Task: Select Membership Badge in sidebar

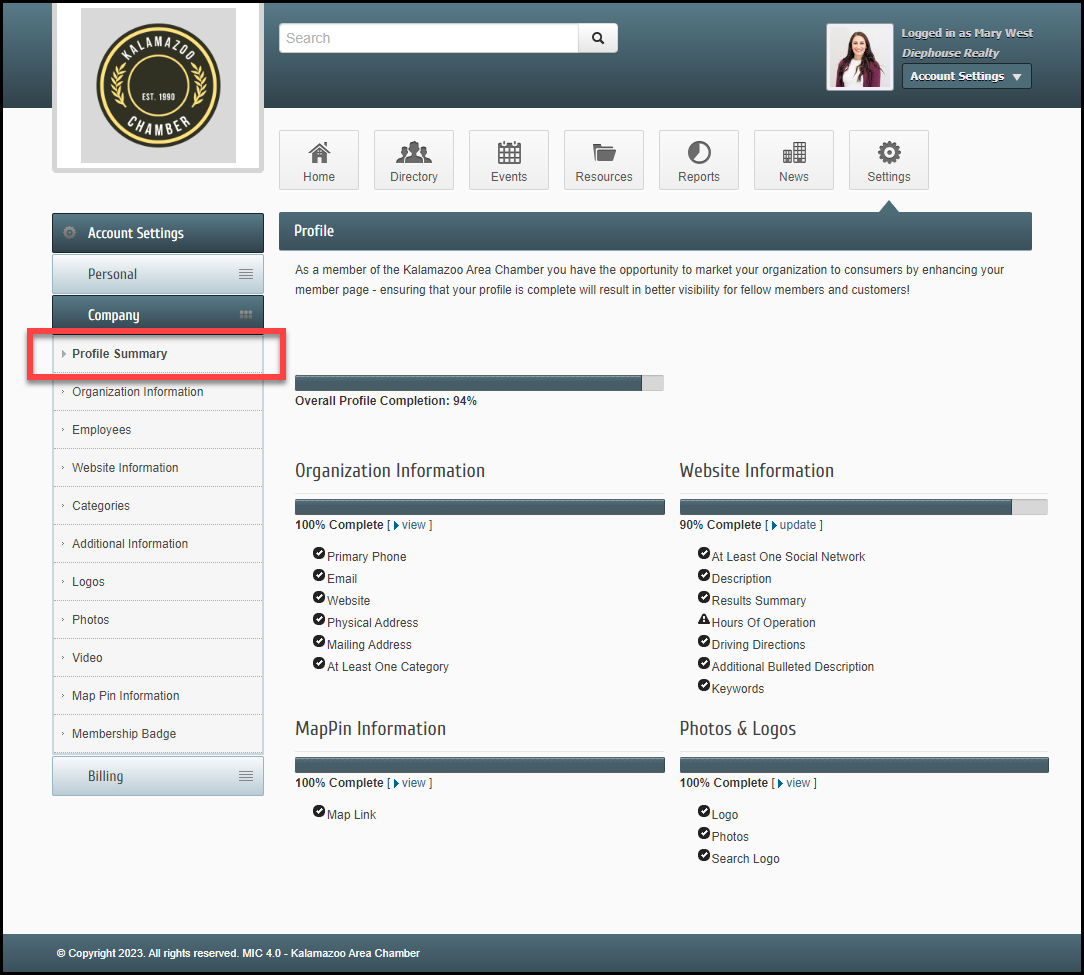Action: point(124,734)
